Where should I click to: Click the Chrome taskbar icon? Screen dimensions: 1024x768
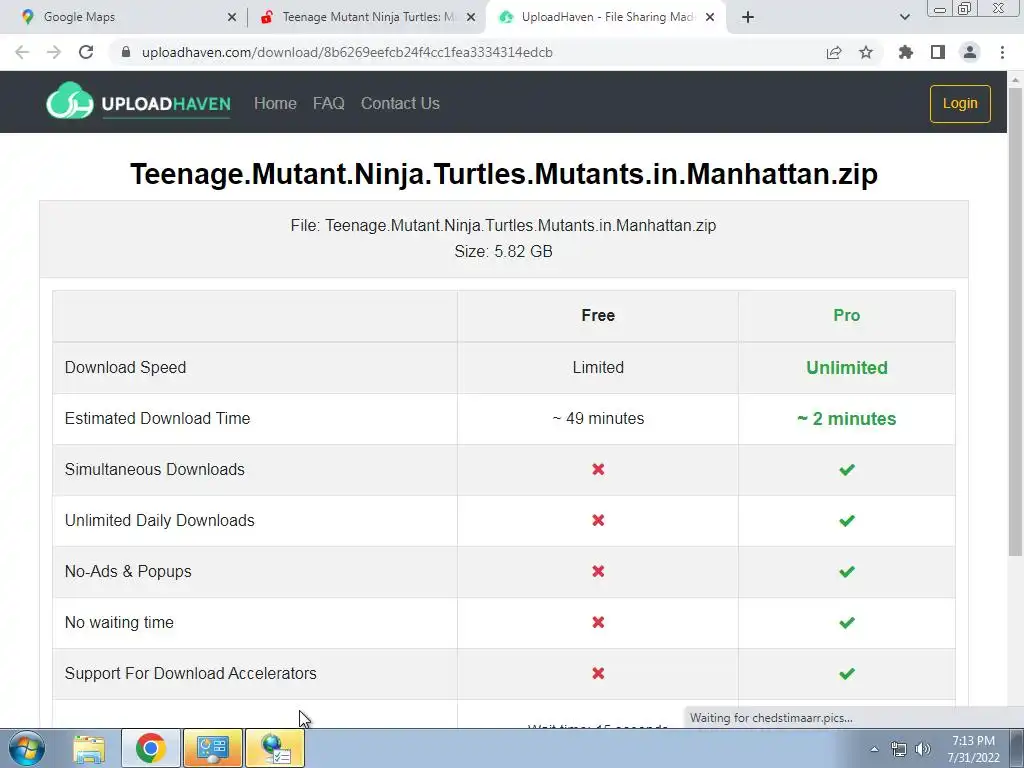pos(150,748)
